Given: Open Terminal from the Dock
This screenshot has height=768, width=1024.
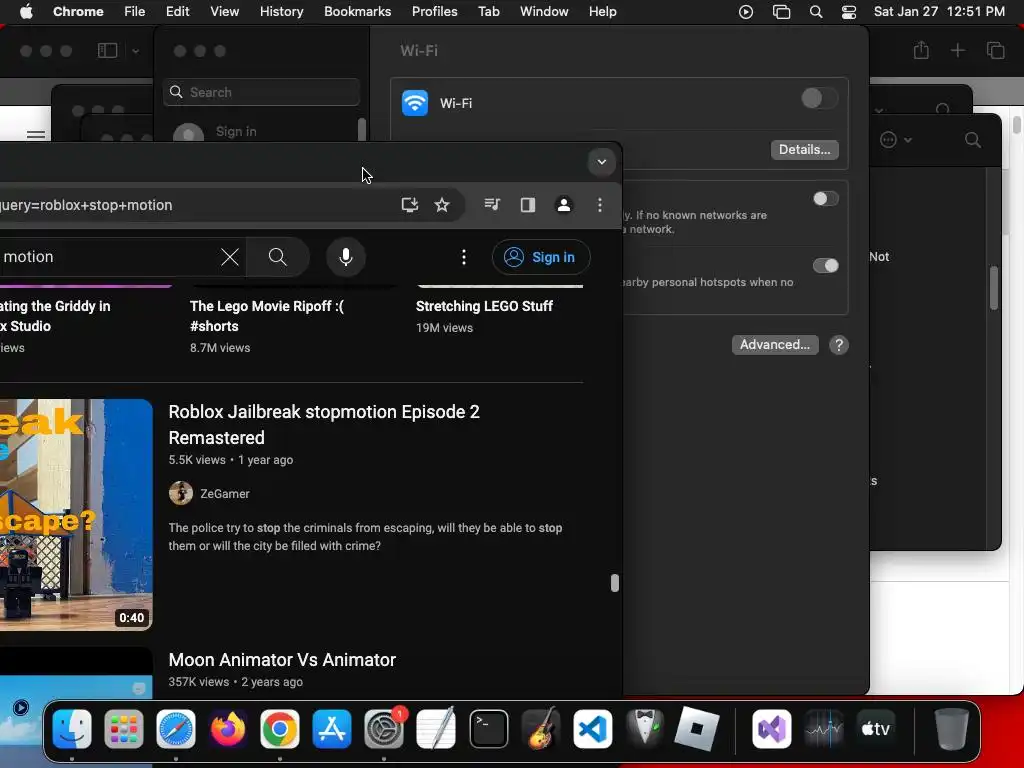Looking at the screenshot, I should 488,729.
